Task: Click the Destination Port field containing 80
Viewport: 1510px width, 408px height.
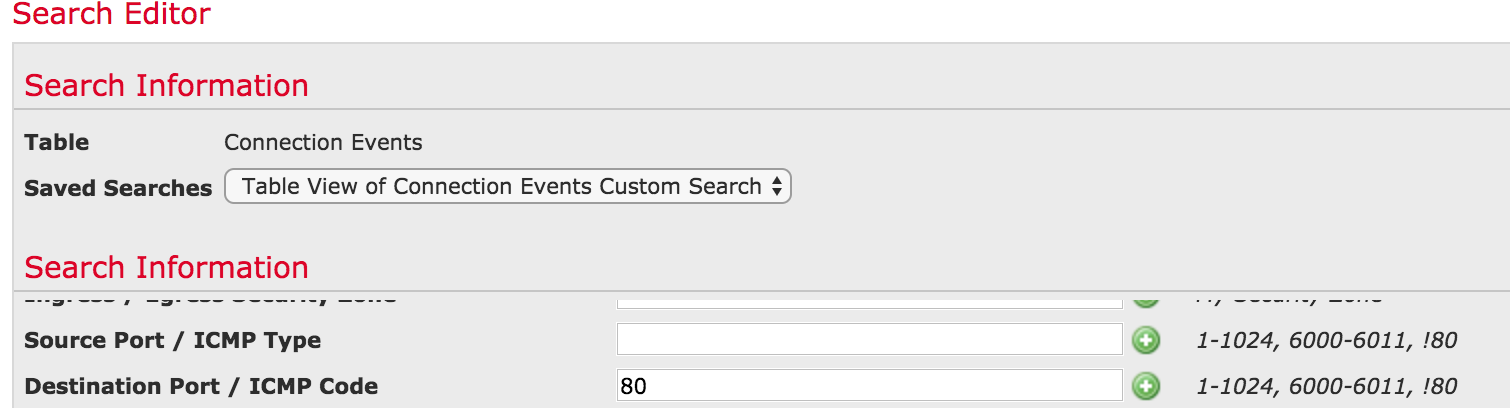Action: click(x=869, y=385)
